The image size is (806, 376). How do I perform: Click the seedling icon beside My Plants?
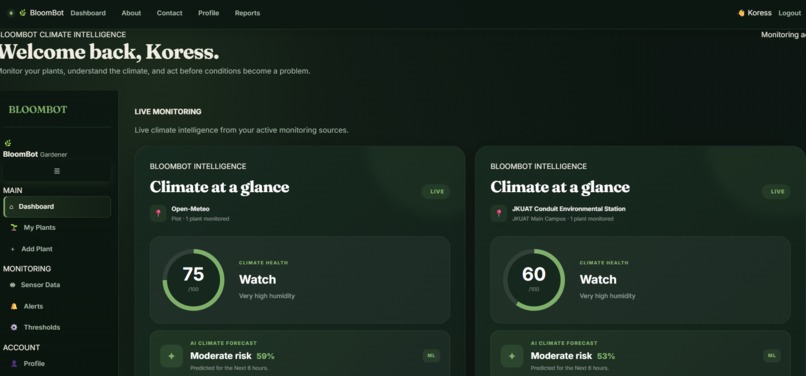point(14,227)
